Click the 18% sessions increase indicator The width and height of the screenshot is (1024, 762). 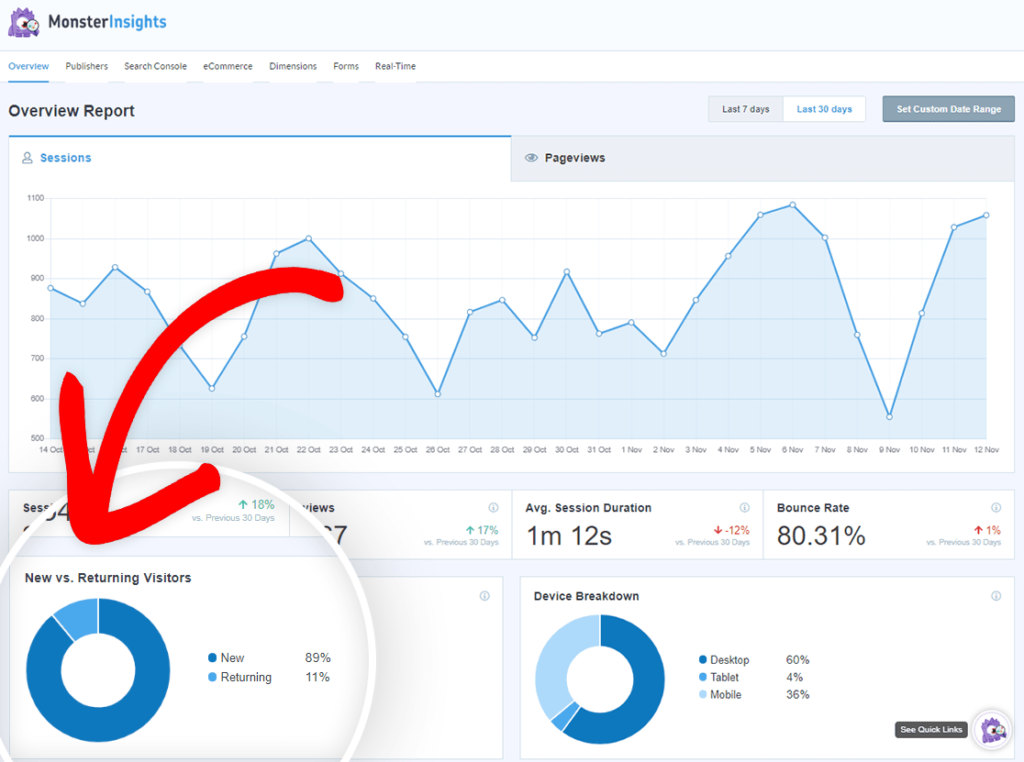pyautogui.click(x=256, y=505)
